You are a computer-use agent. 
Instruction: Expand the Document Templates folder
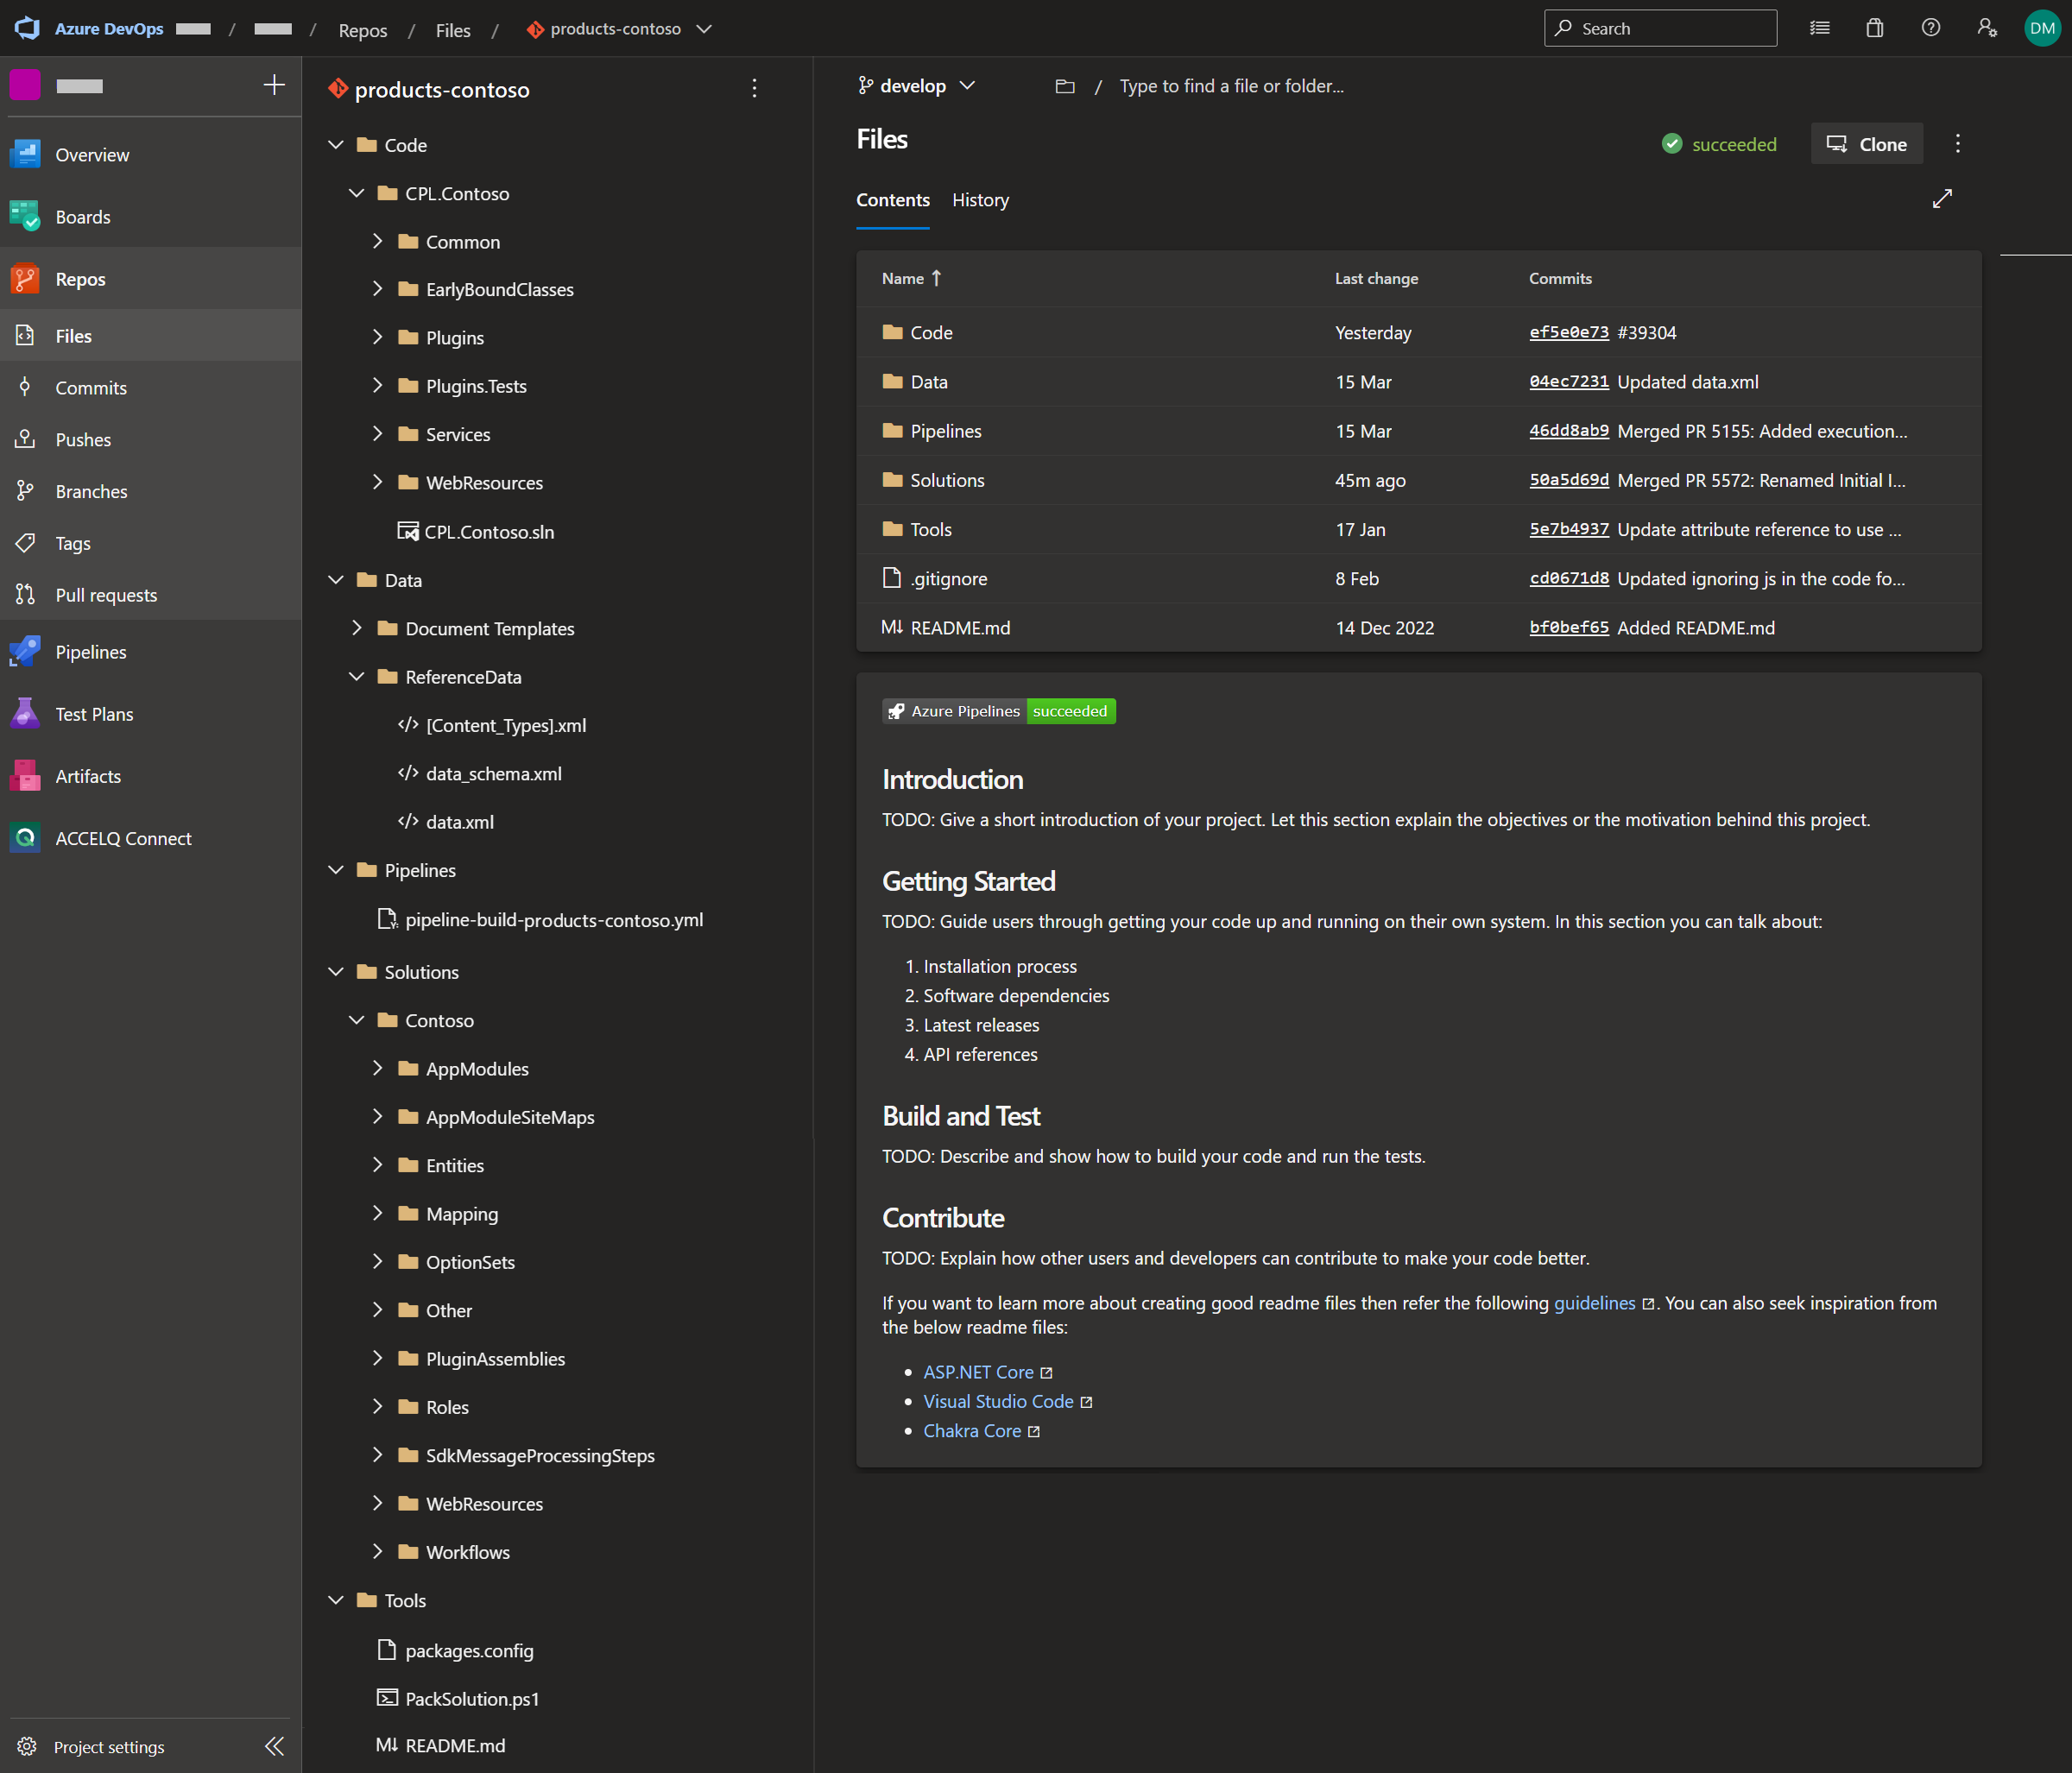356,628
